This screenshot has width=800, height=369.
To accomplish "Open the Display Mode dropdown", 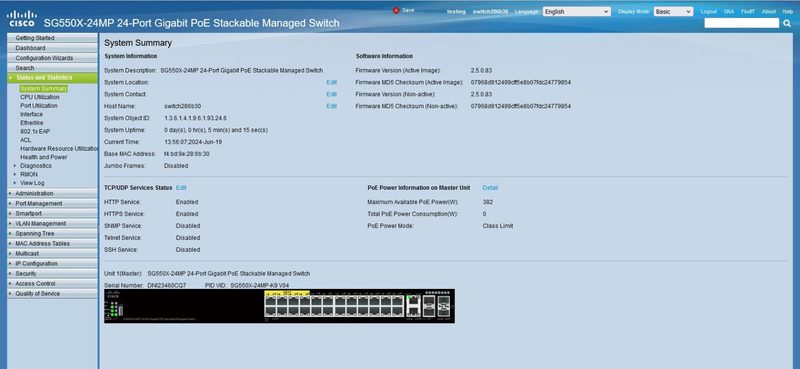I will [x=673, y=11].
